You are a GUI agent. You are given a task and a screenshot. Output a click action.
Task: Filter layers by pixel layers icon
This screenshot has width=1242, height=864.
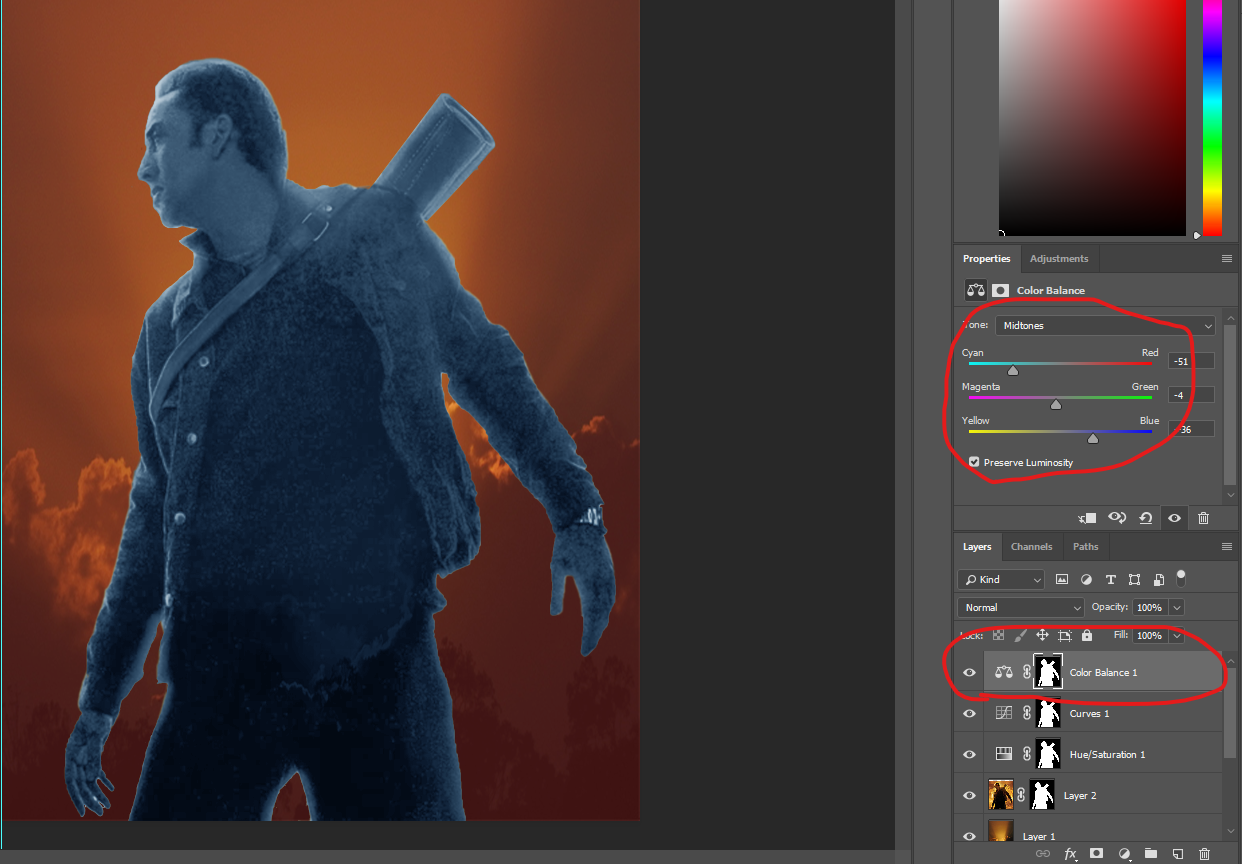[1062, 579]
